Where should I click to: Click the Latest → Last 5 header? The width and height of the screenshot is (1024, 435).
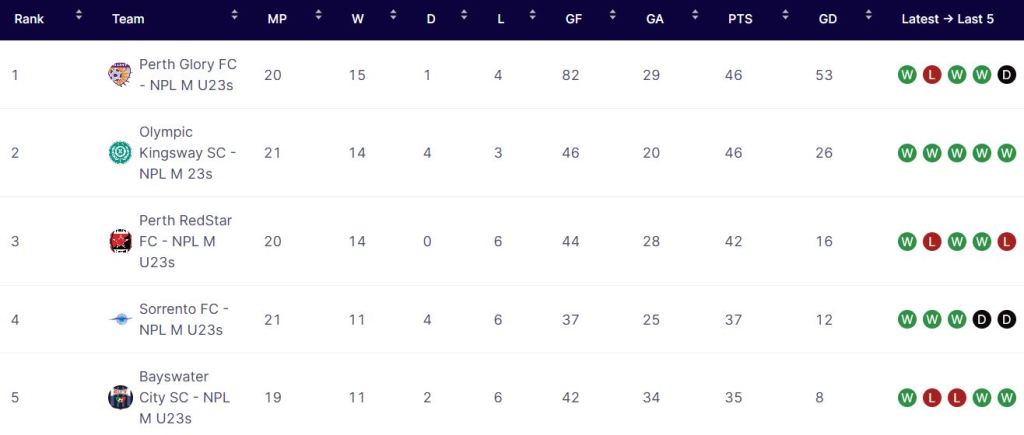coord(947,19)
